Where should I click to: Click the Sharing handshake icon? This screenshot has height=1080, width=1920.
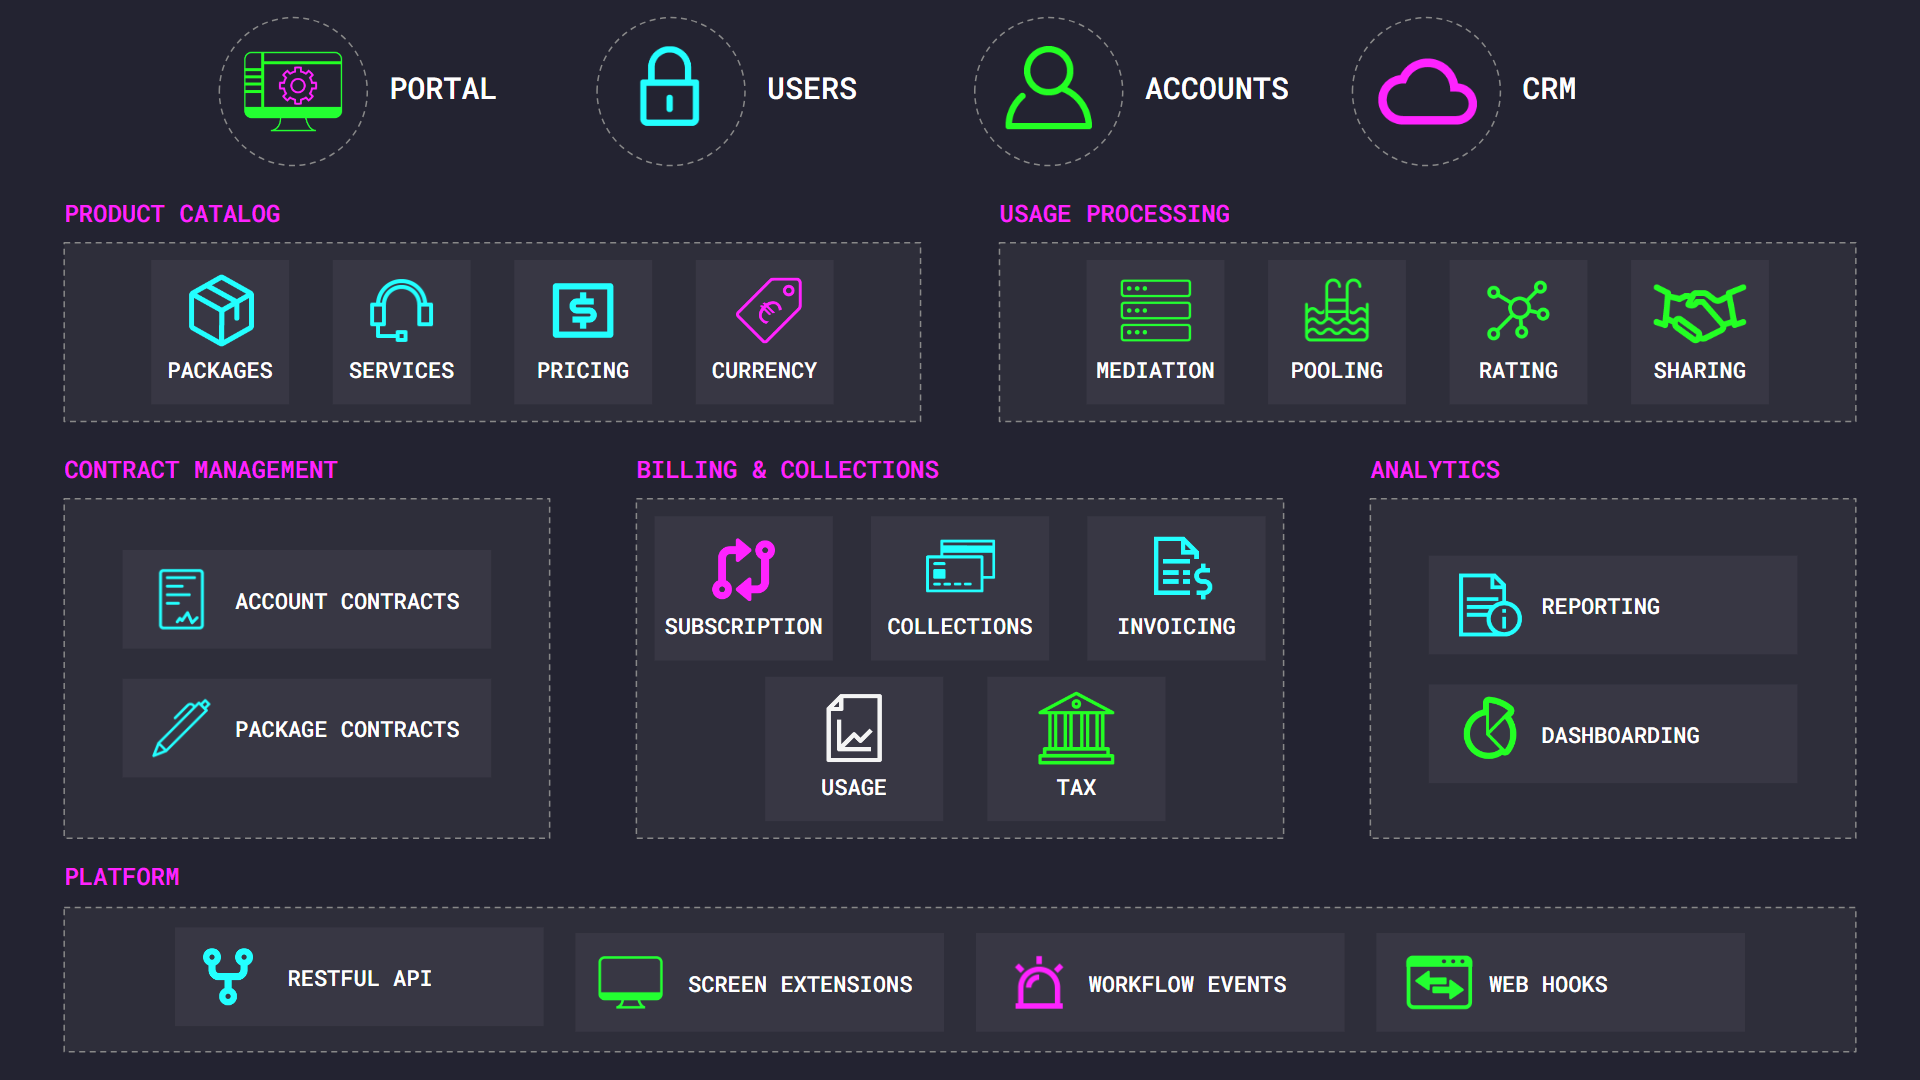1699,312
